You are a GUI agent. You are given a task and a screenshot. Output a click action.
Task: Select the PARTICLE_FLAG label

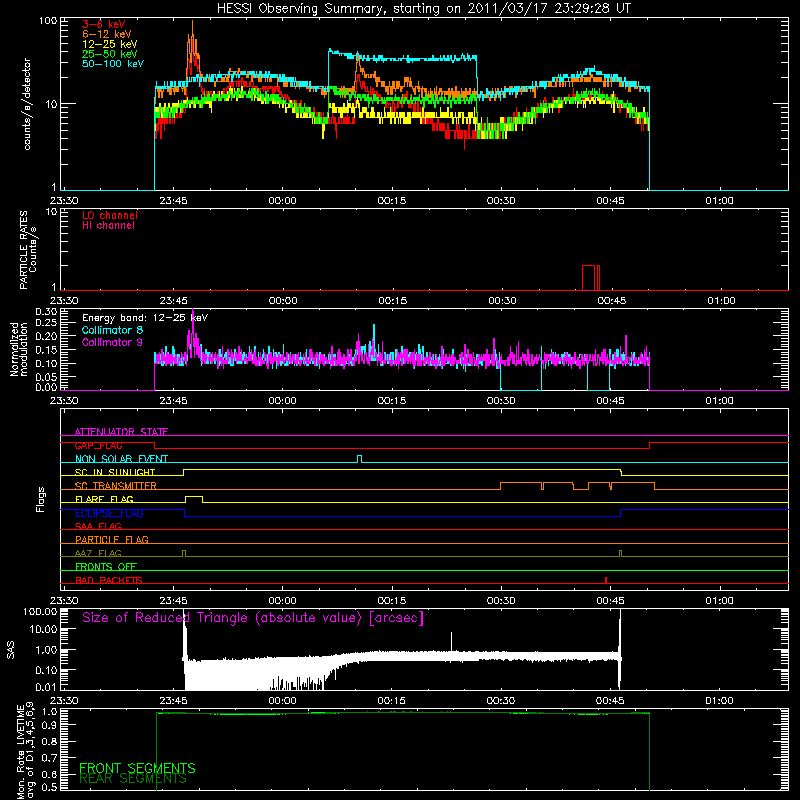point(112,539)
